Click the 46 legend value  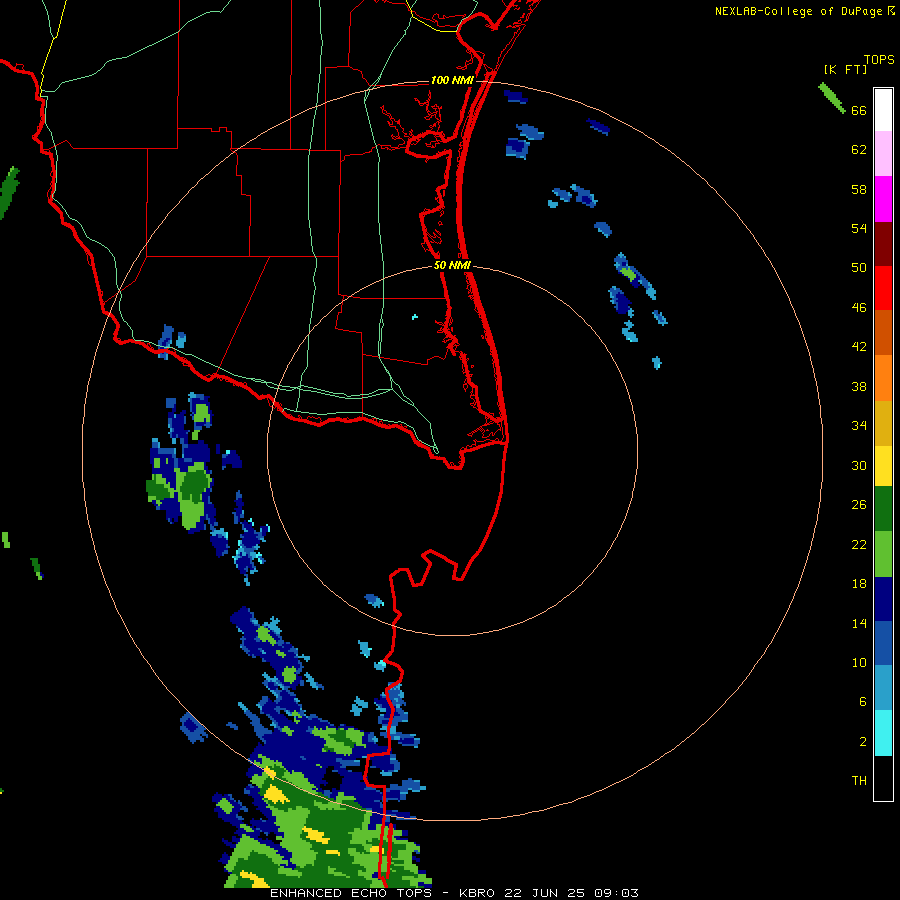point(859,308)
